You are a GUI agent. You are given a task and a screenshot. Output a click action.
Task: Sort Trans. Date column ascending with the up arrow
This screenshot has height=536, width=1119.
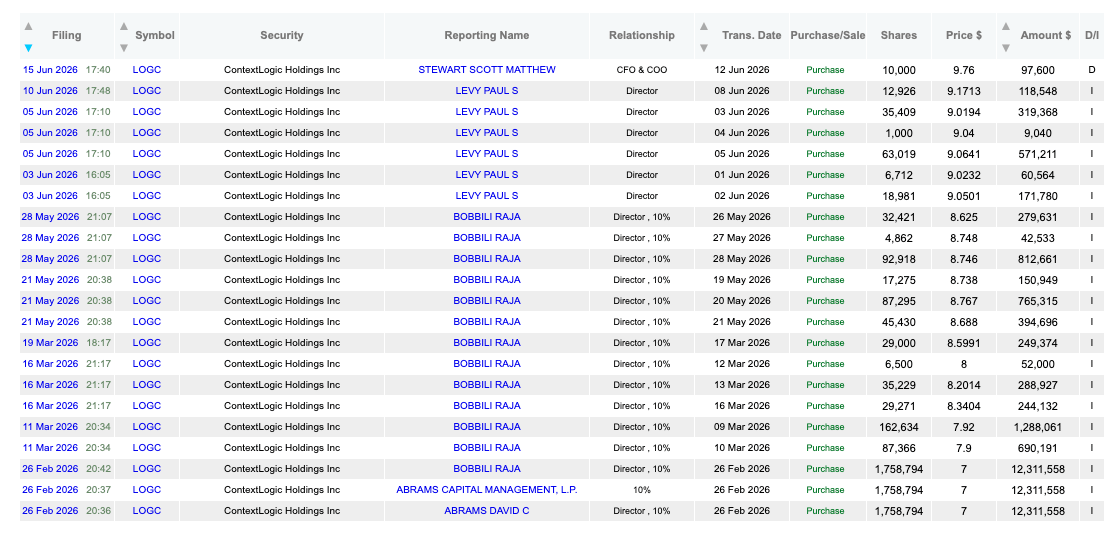pyautogui.click(x=704, y=26)
